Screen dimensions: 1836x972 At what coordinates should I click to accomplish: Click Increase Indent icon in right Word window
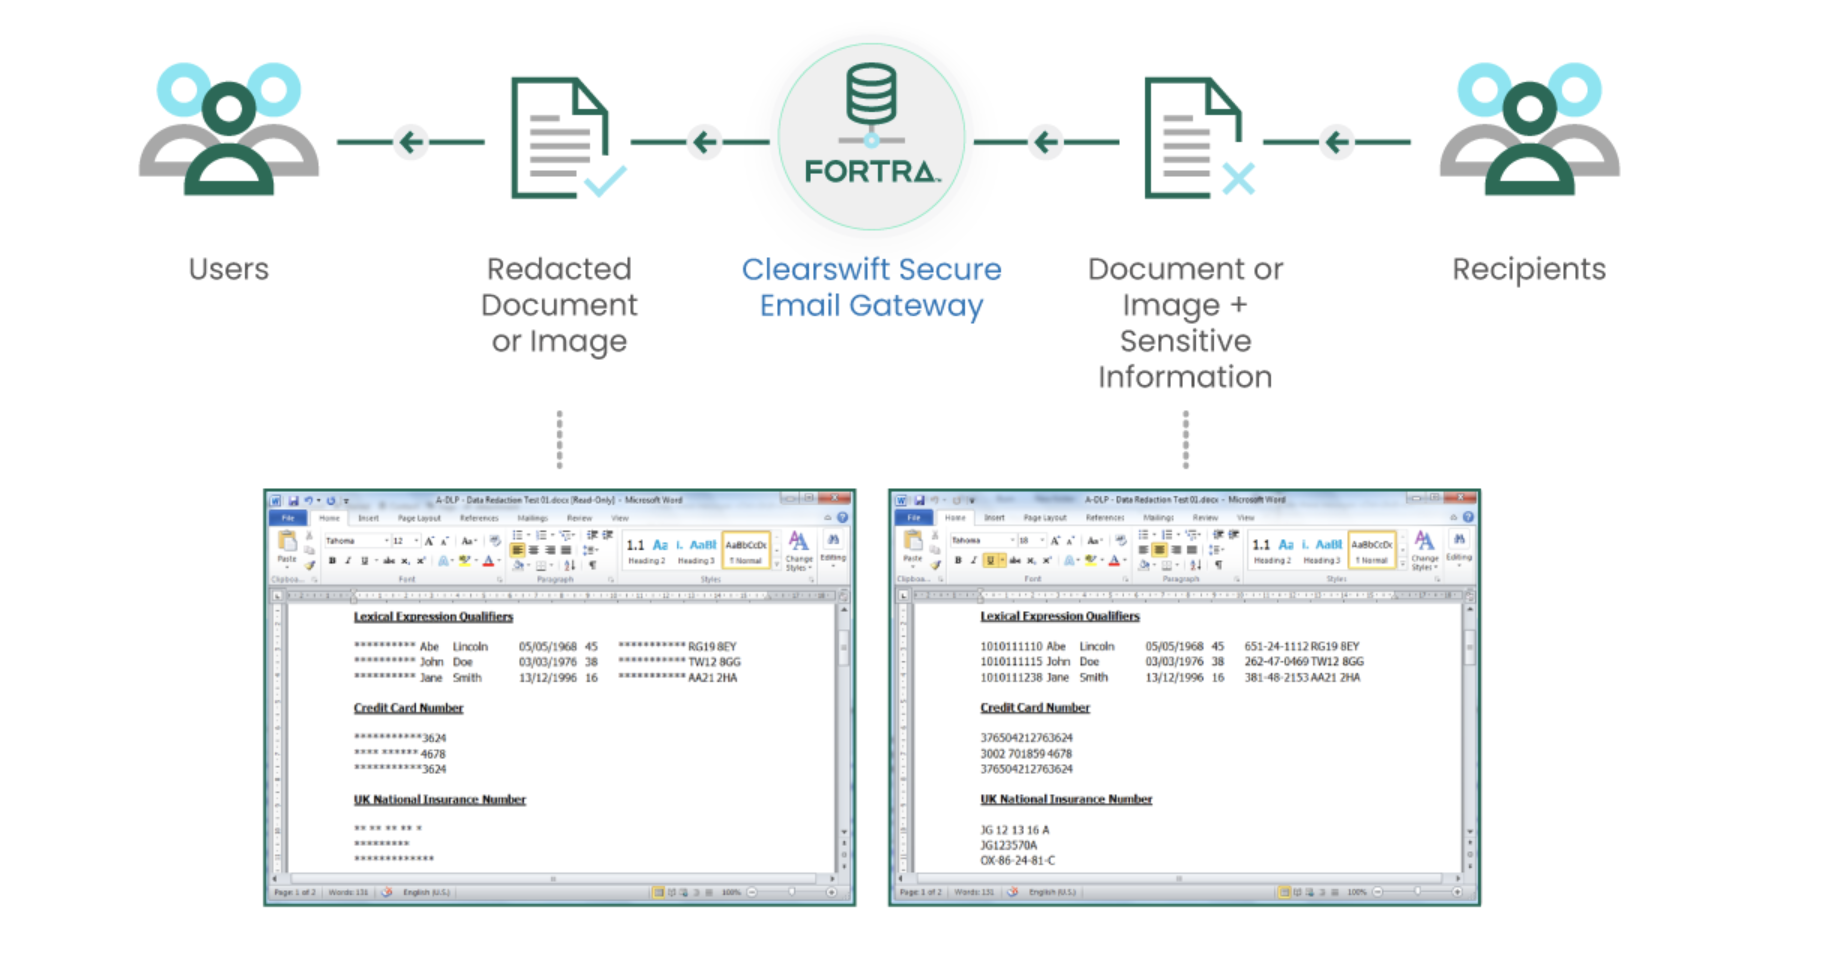(x=1234, y=534)
